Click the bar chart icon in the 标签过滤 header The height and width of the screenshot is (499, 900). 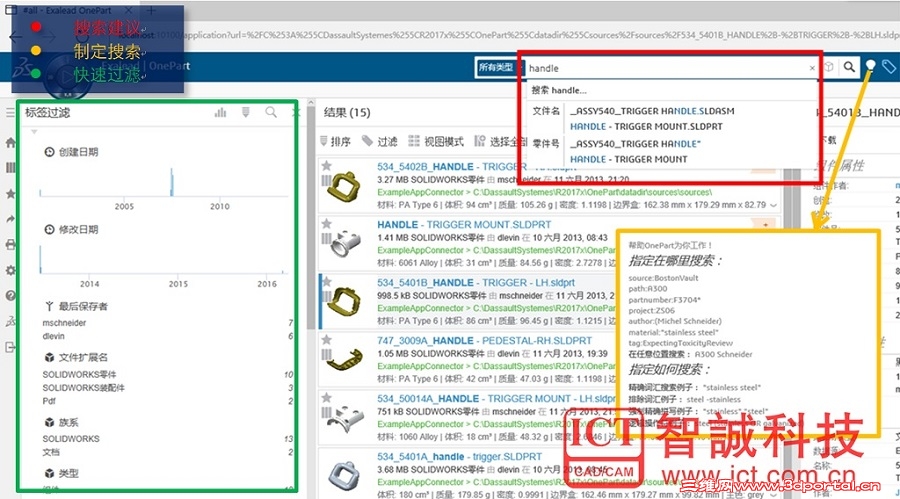point(220,113)
